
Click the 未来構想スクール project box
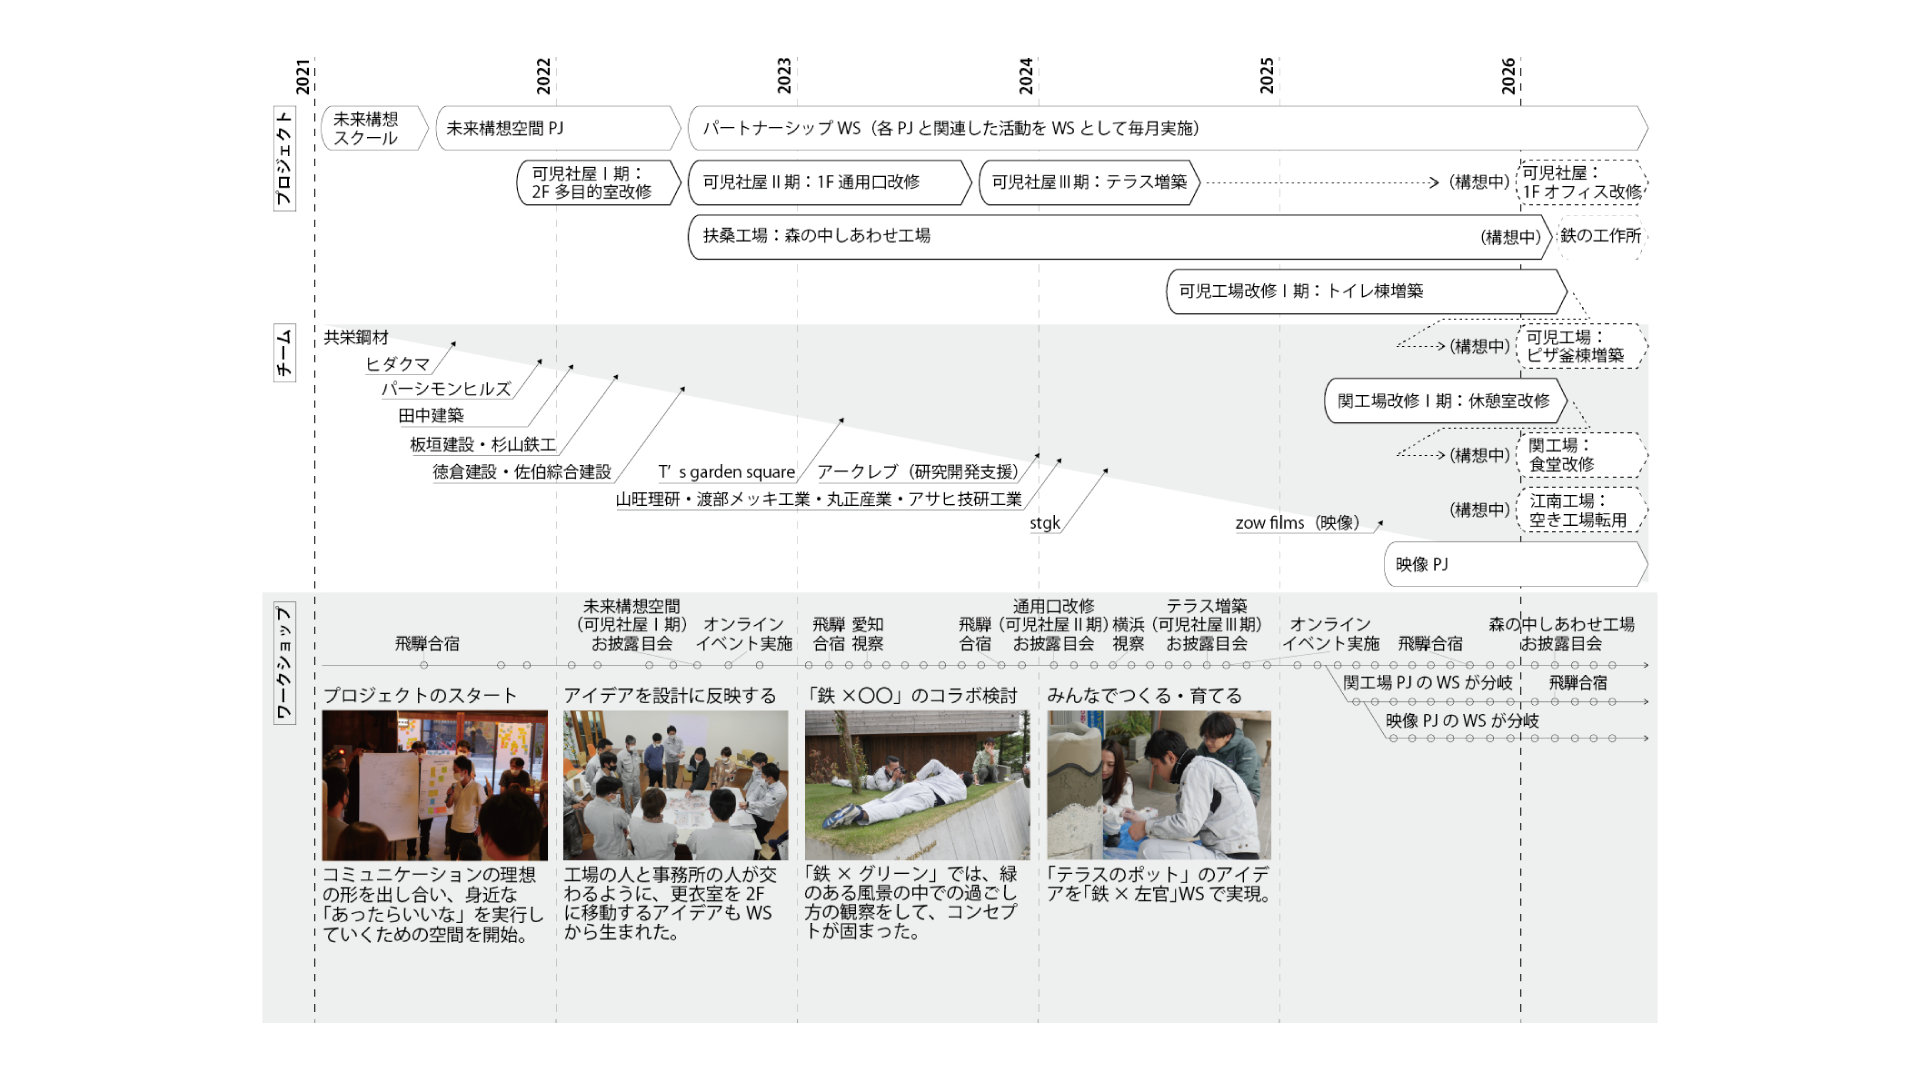[374, 128]
